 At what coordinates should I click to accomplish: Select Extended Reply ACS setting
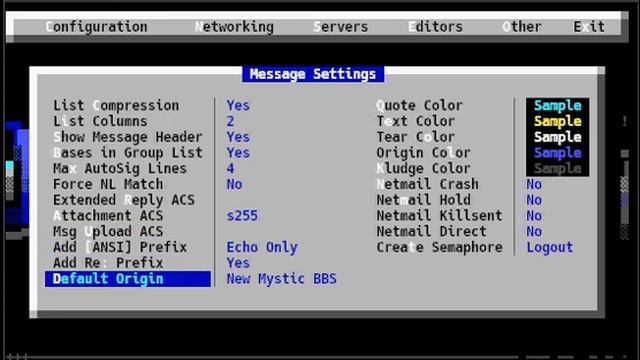tap(124, 200)
